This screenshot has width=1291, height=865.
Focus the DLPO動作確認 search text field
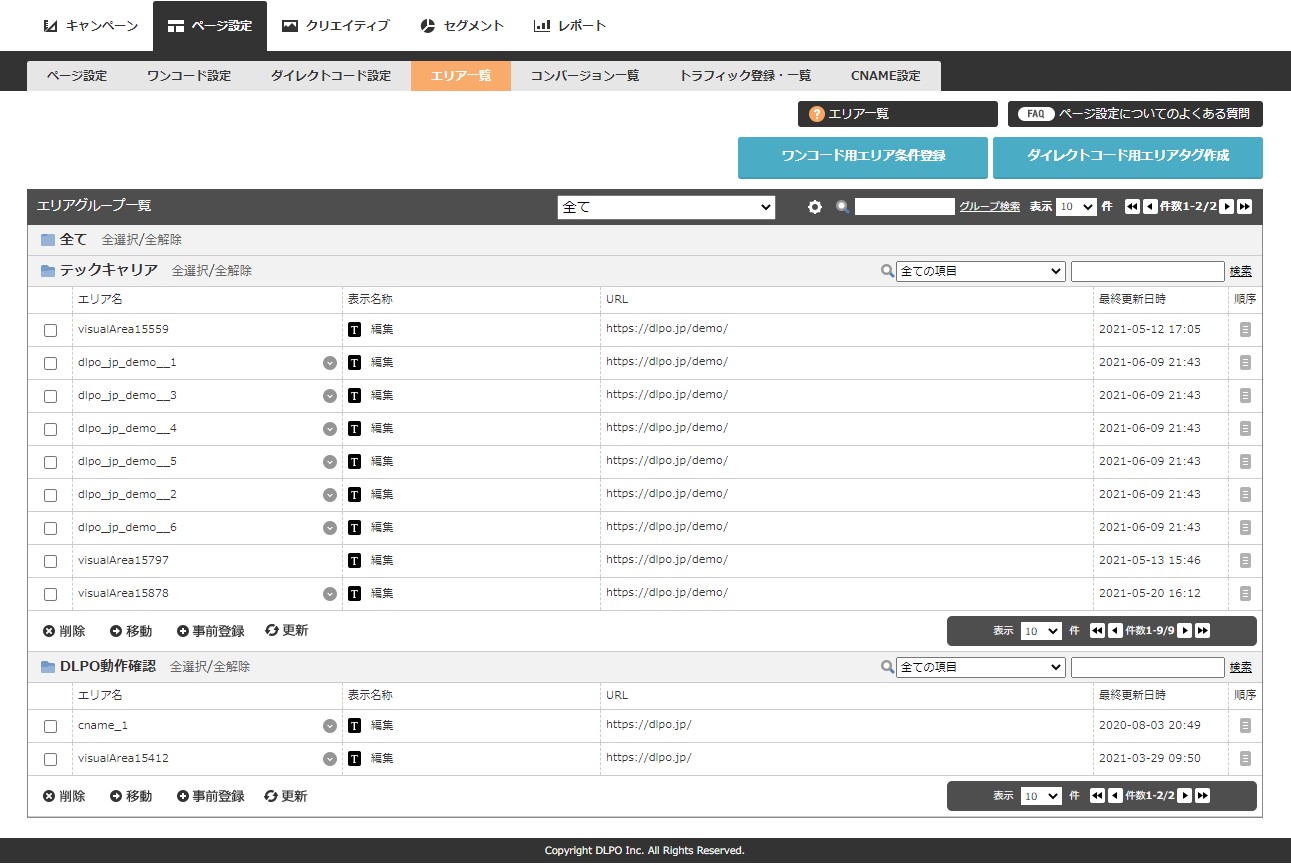click(1148, 667)
